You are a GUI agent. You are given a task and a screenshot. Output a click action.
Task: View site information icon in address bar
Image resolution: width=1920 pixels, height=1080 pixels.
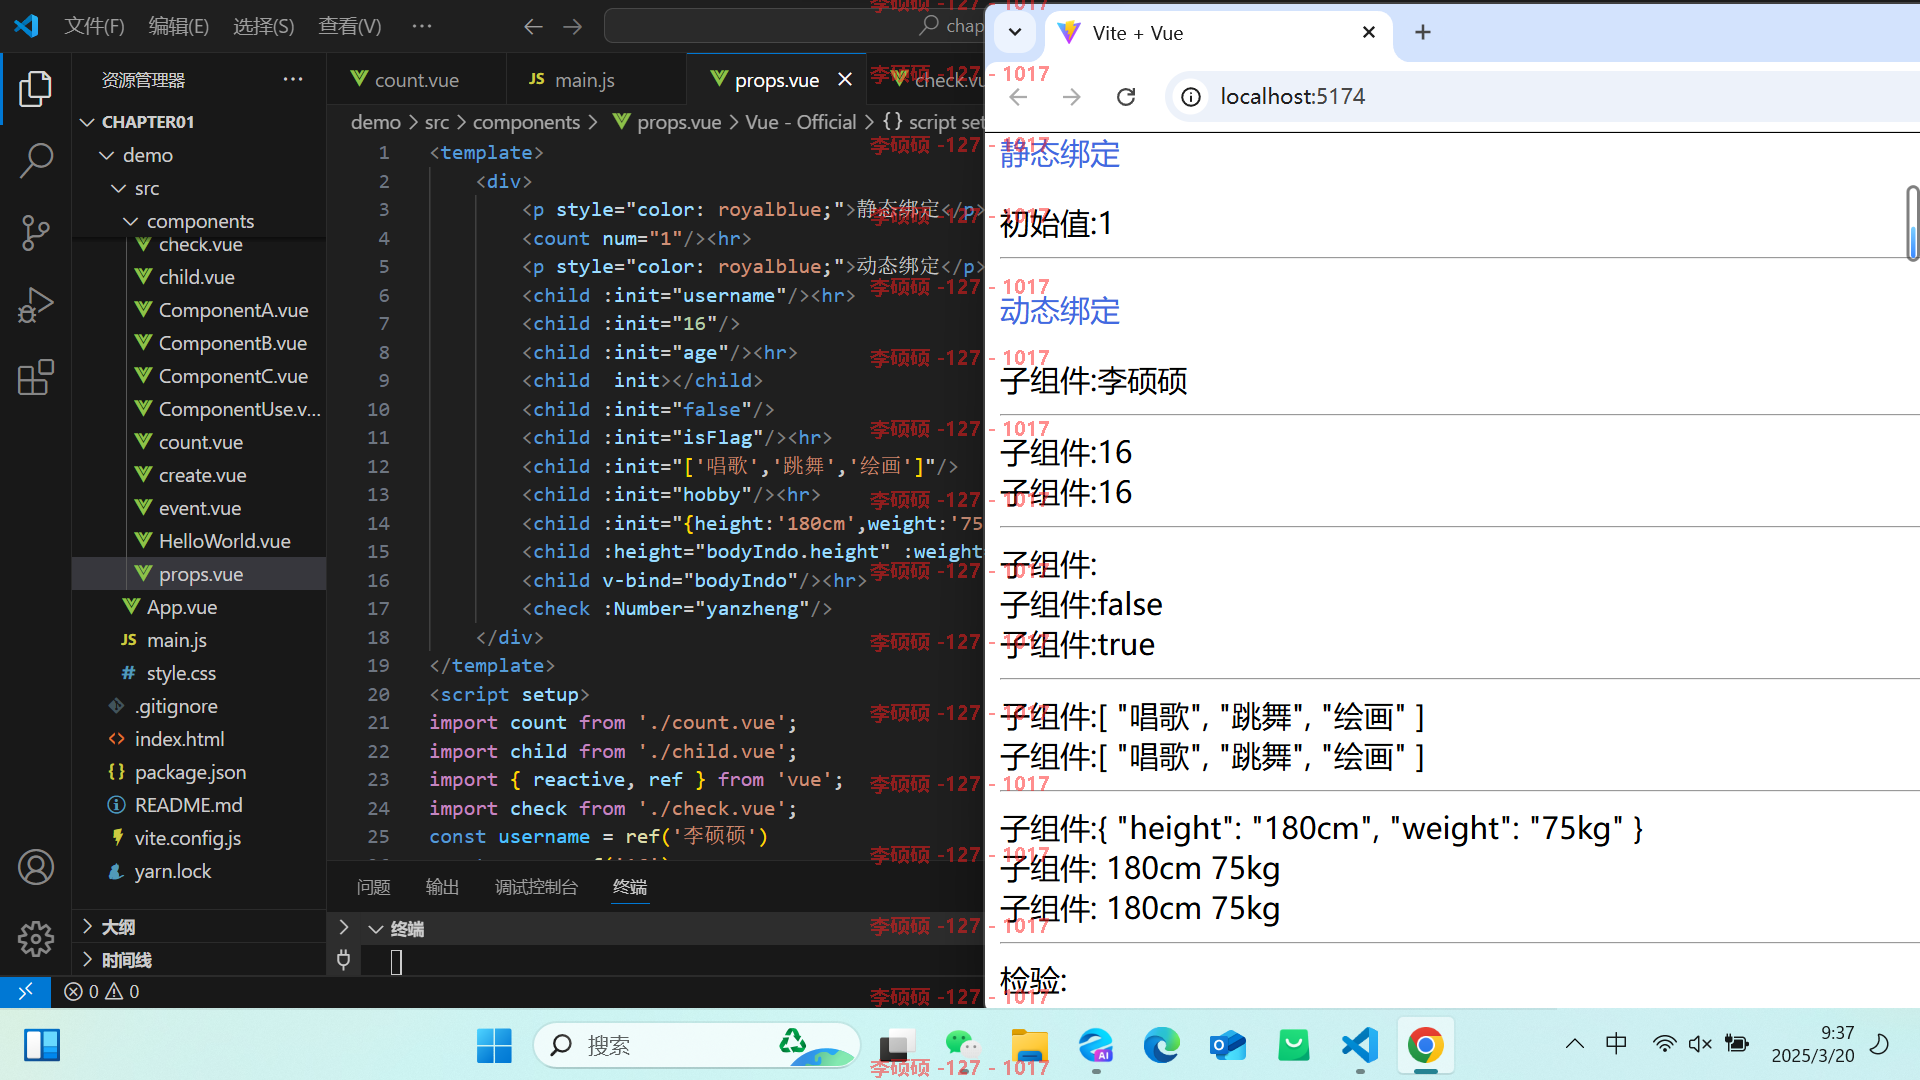click(1191, 96)
